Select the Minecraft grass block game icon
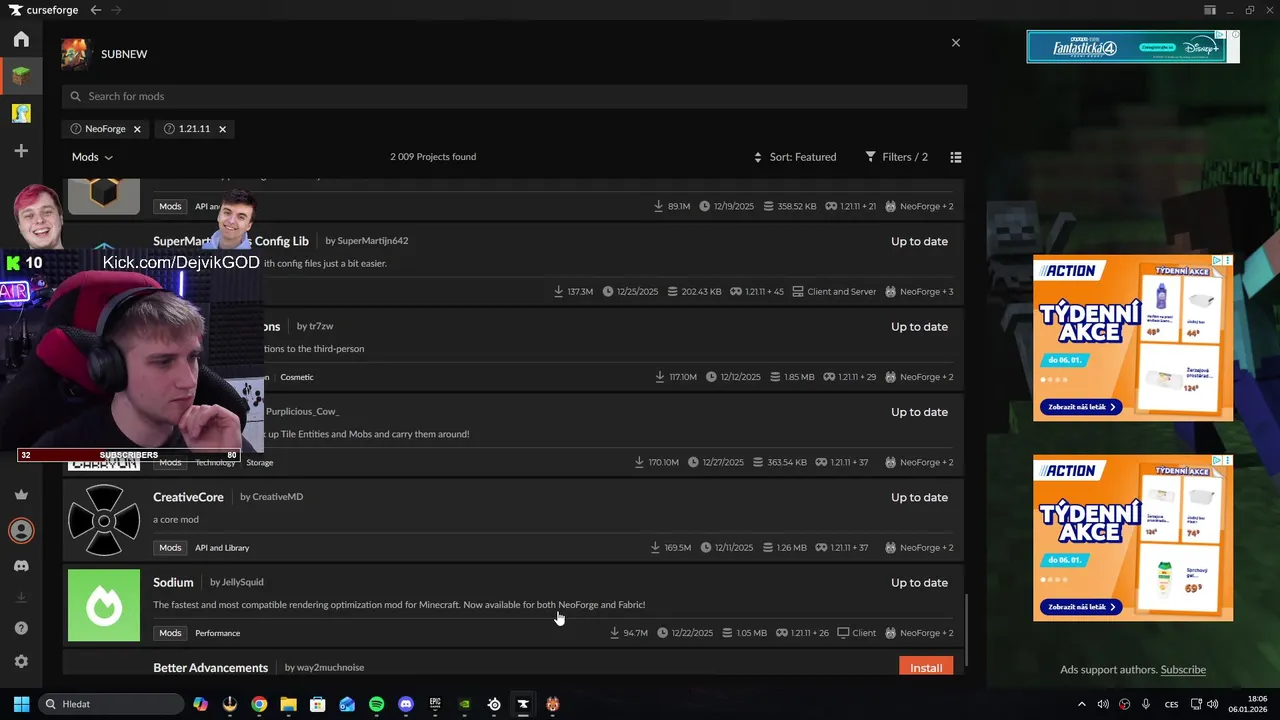The image size is (1280, 720). pyautogui.click(x=21, y=76)
